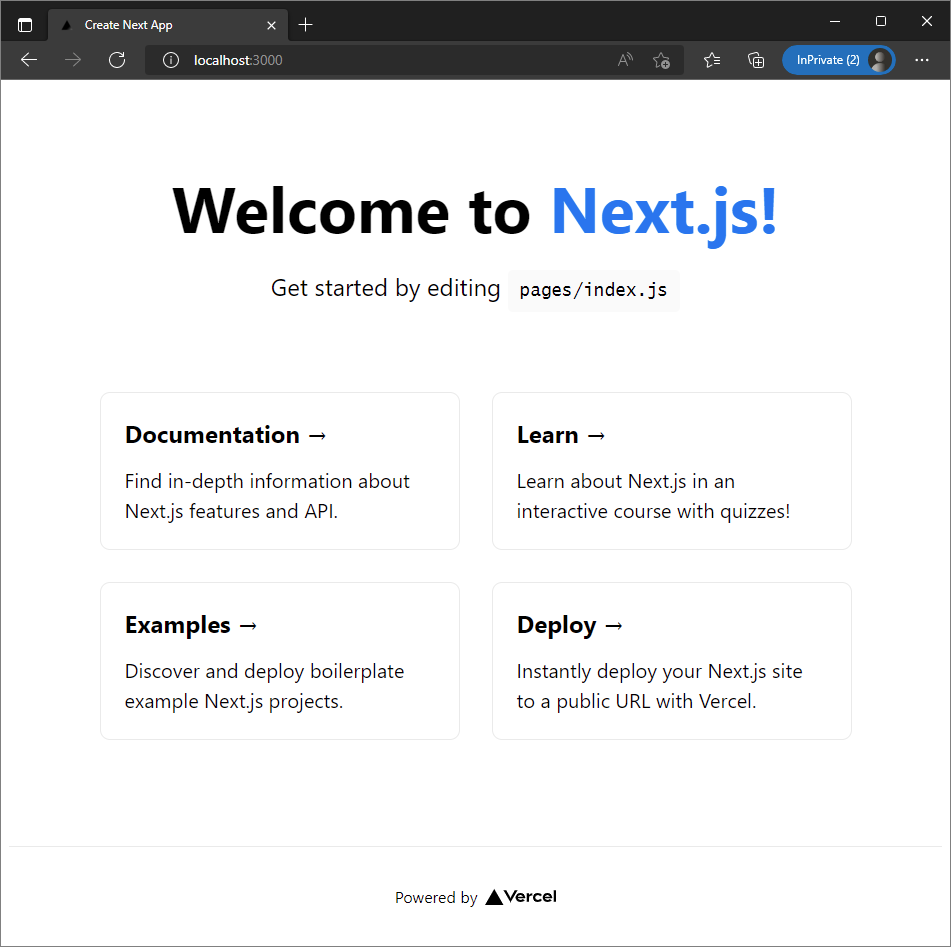Click the 'Get started by editing' text
951x947 pixels.
pos(385,288)
